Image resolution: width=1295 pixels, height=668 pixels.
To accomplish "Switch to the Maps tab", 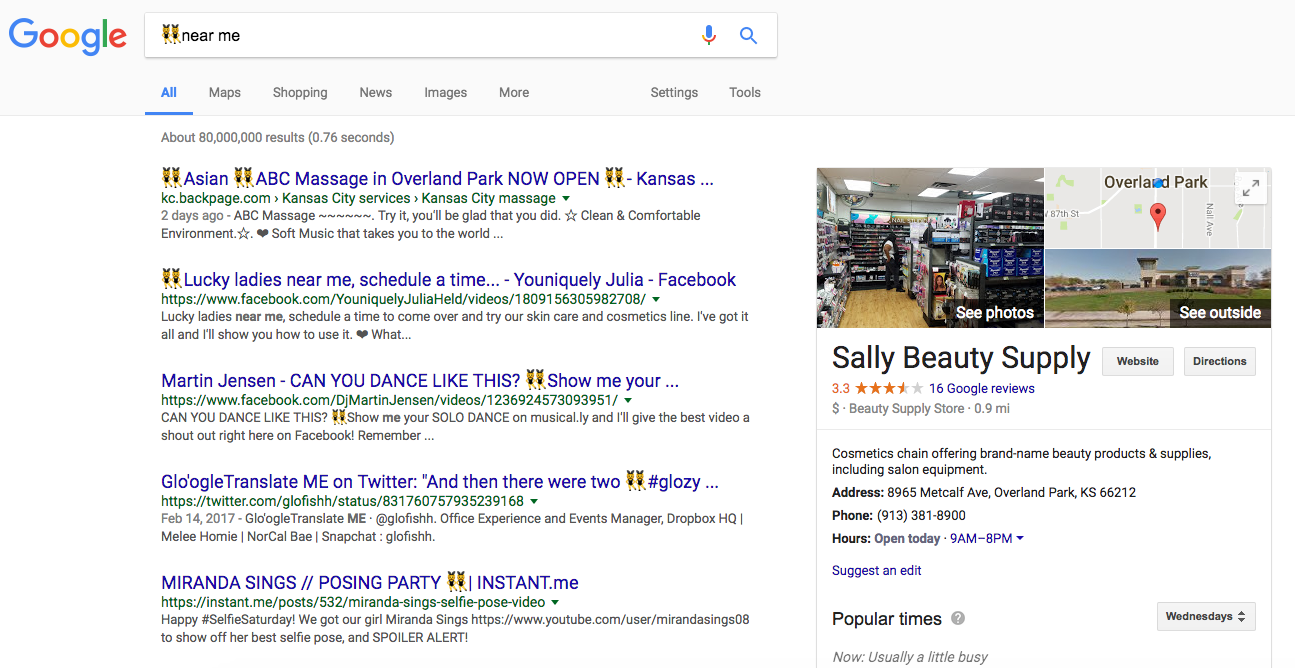I will pos(225,92).
